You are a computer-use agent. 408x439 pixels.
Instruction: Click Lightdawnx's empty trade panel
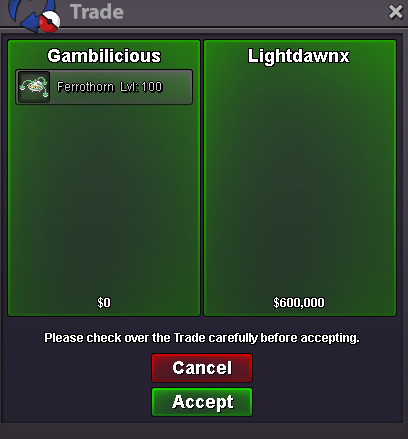(300, 180)
